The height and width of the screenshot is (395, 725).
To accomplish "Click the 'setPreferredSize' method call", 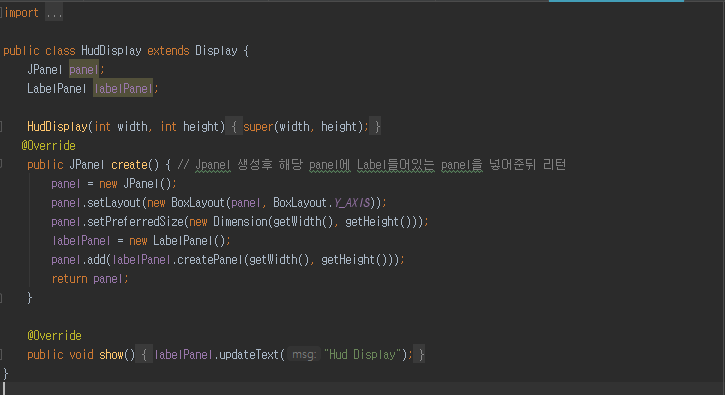I will point(135,222).
